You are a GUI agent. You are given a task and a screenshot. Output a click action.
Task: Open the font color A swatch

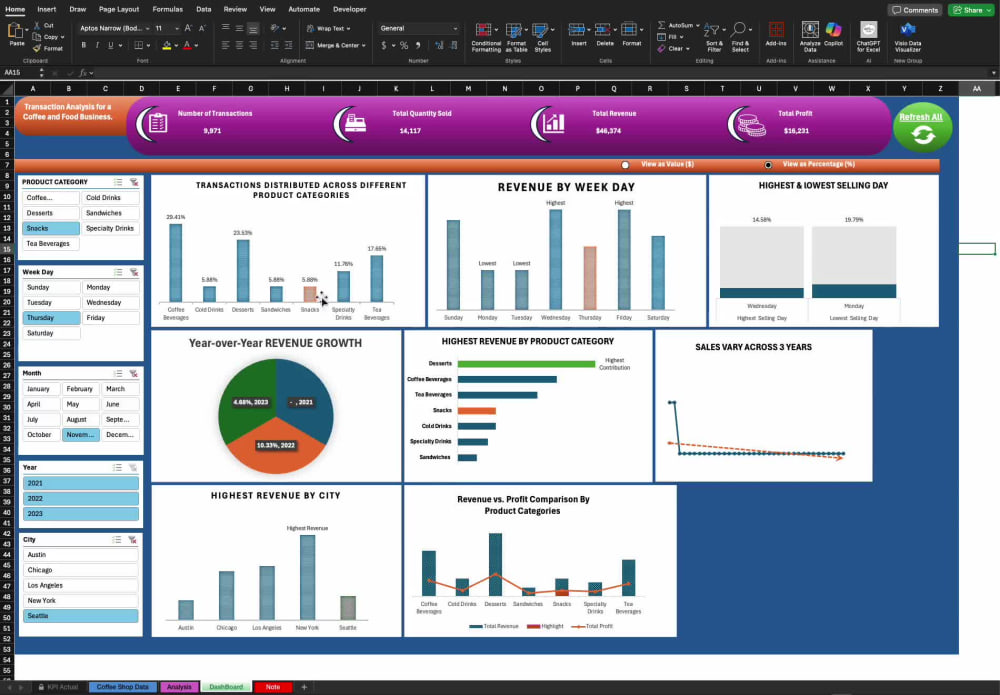(187, 46)
